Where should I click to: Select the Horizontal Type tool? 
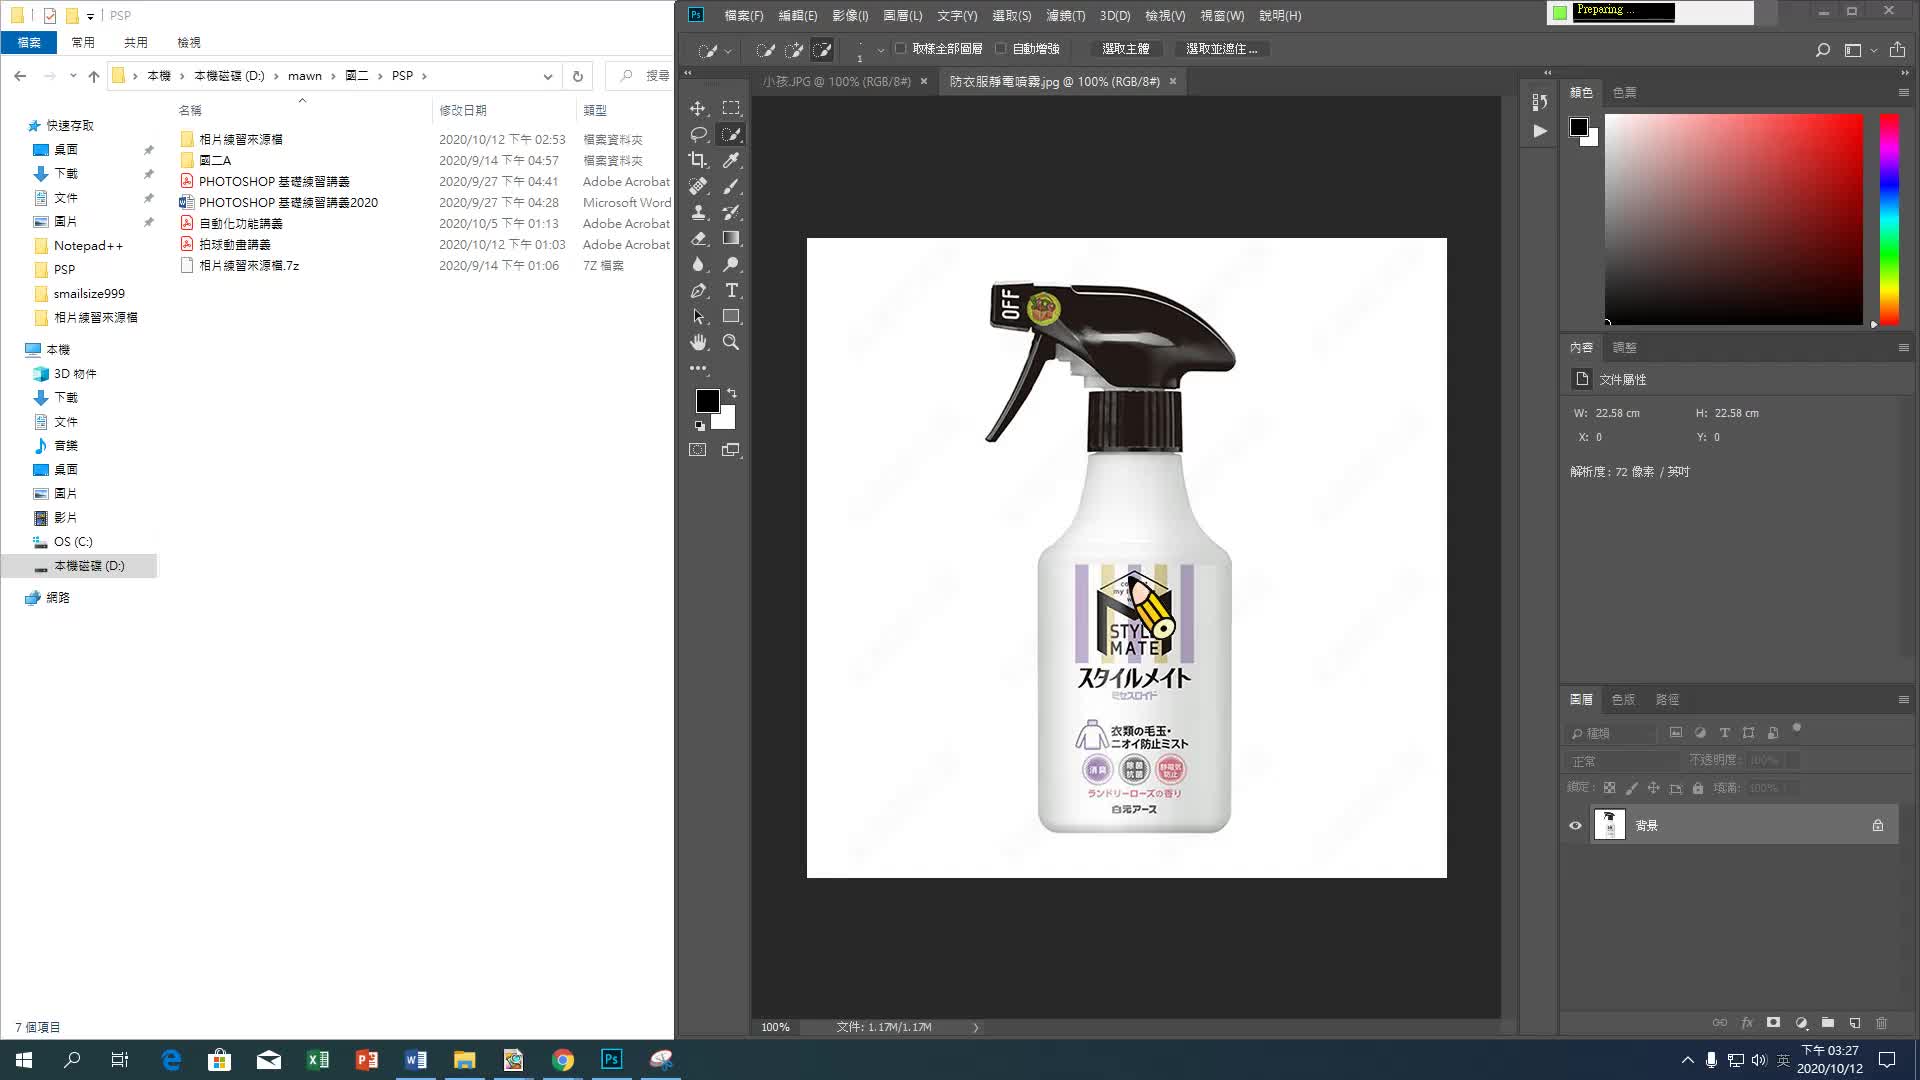[731, 290]
